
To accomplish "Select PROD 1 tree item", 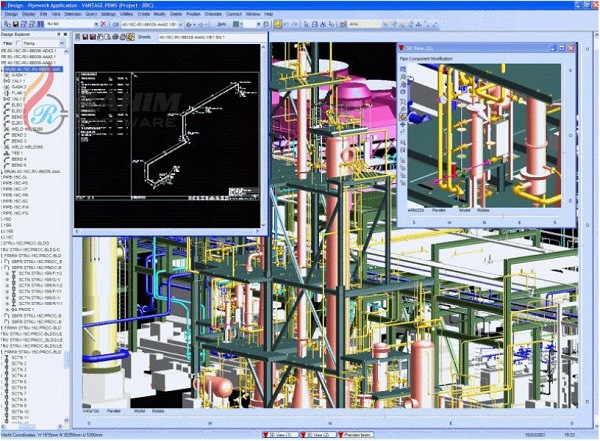I will point(26,309).
